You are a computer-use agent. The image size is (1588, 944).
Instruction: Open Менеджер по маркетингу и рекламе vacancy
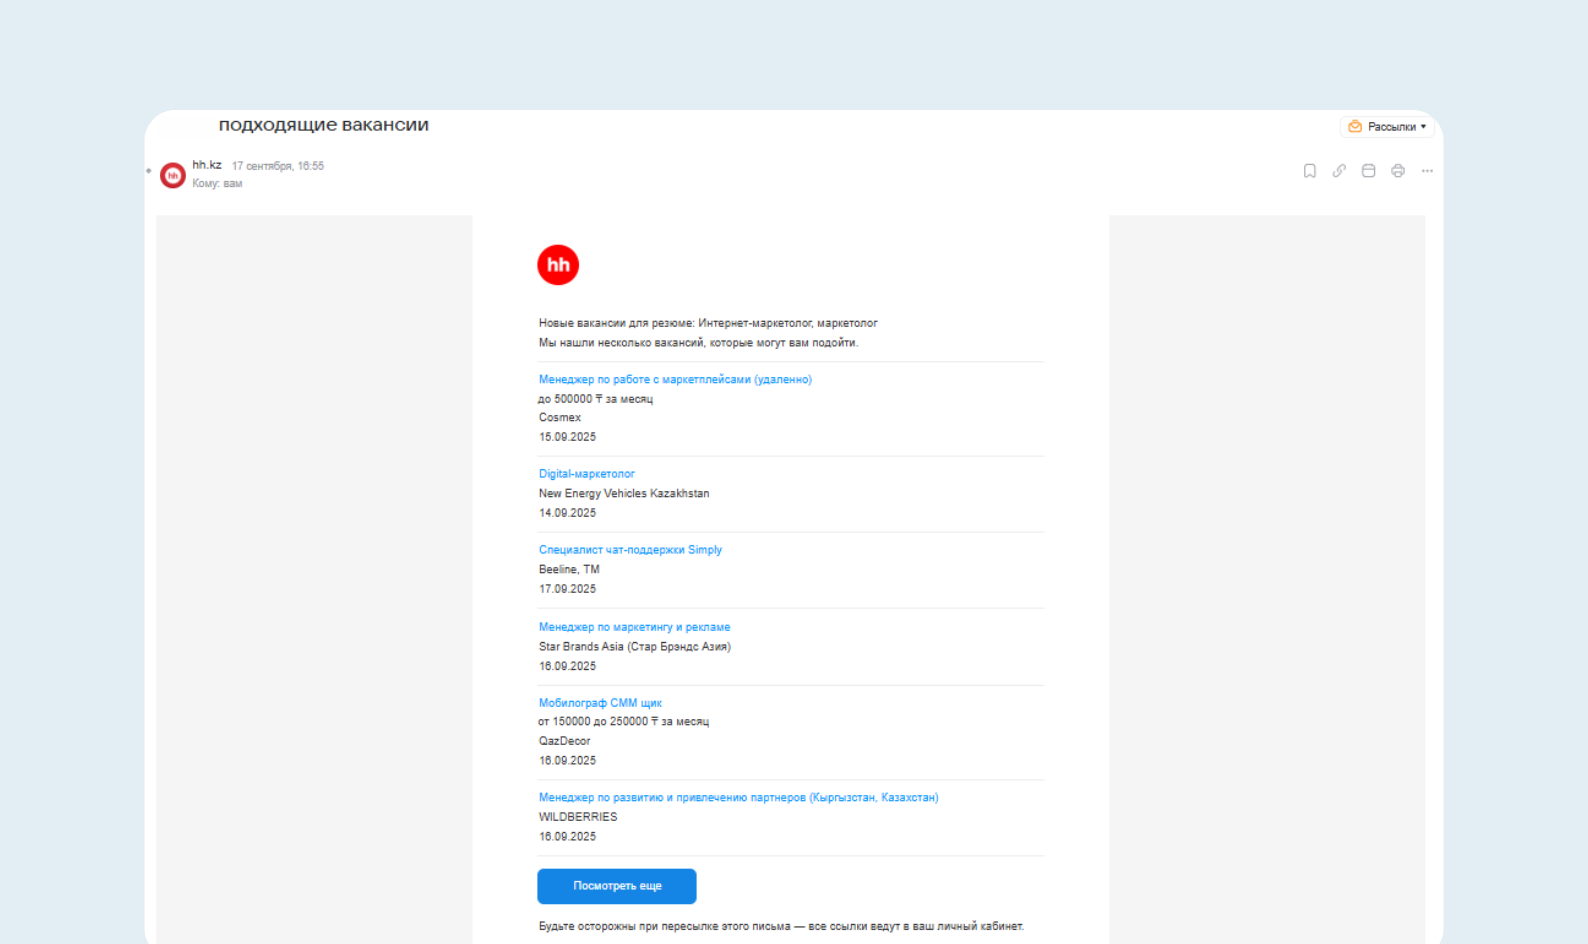pos(634,627)
